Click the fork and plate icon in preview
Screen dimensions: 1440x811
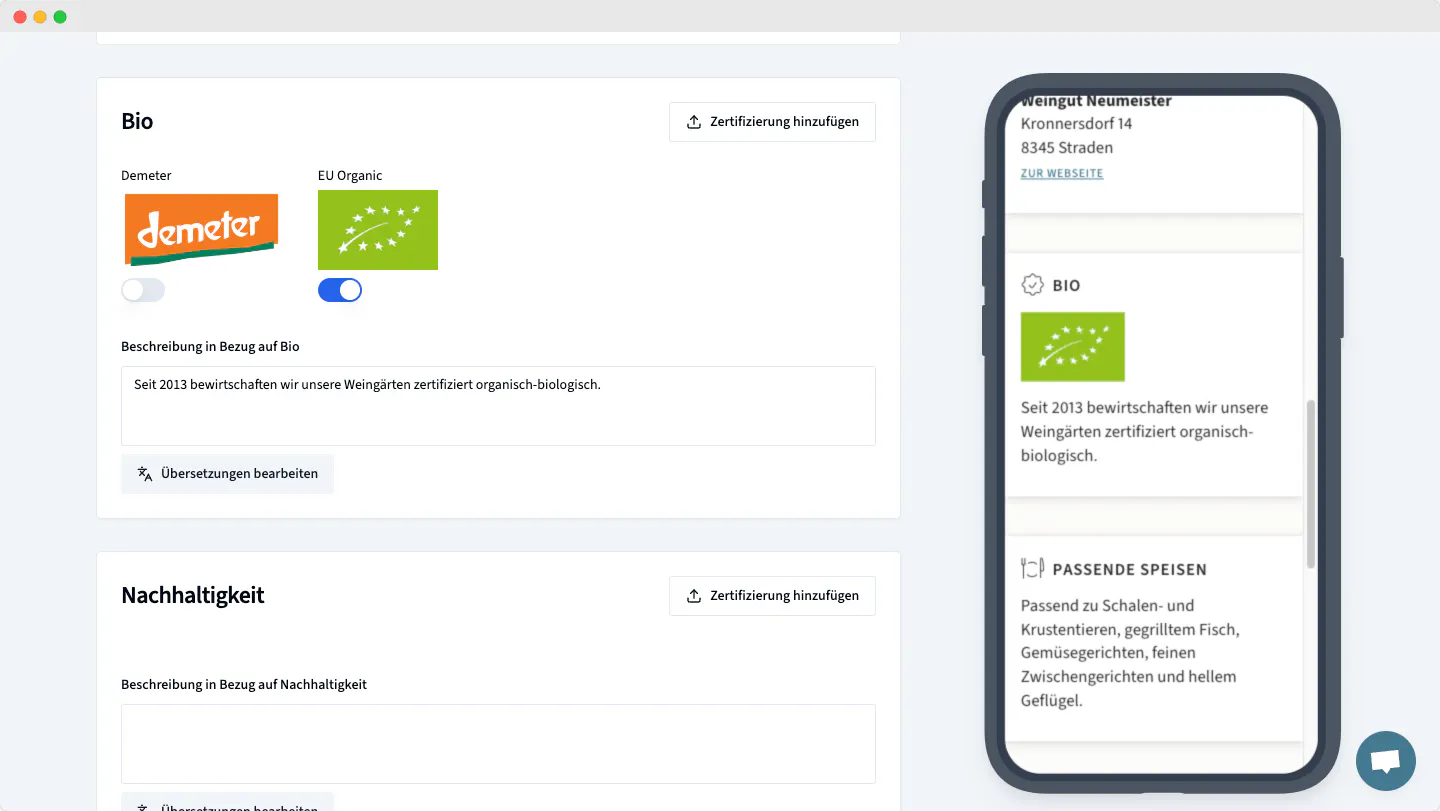click(1032, 569)
